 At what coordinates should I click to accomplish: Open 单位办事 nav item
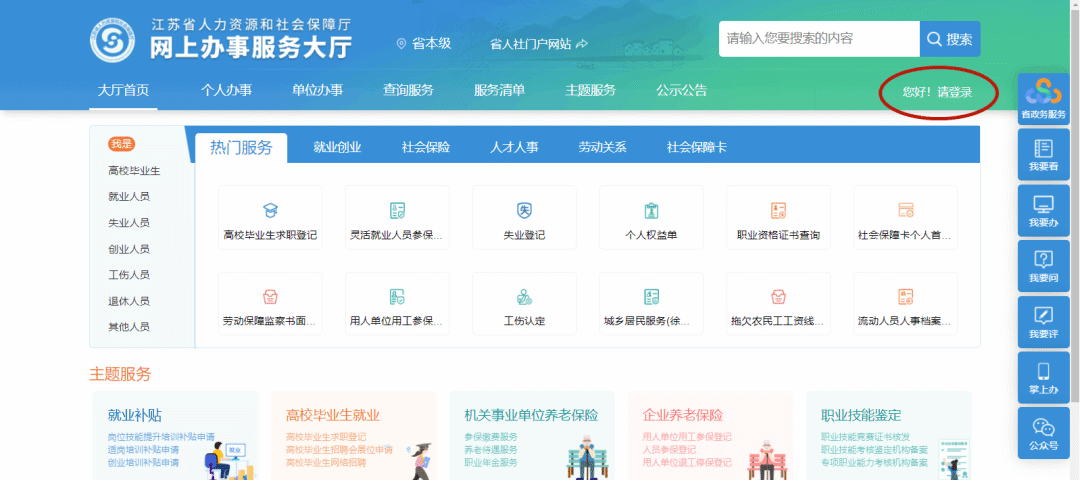click(318, 90)
